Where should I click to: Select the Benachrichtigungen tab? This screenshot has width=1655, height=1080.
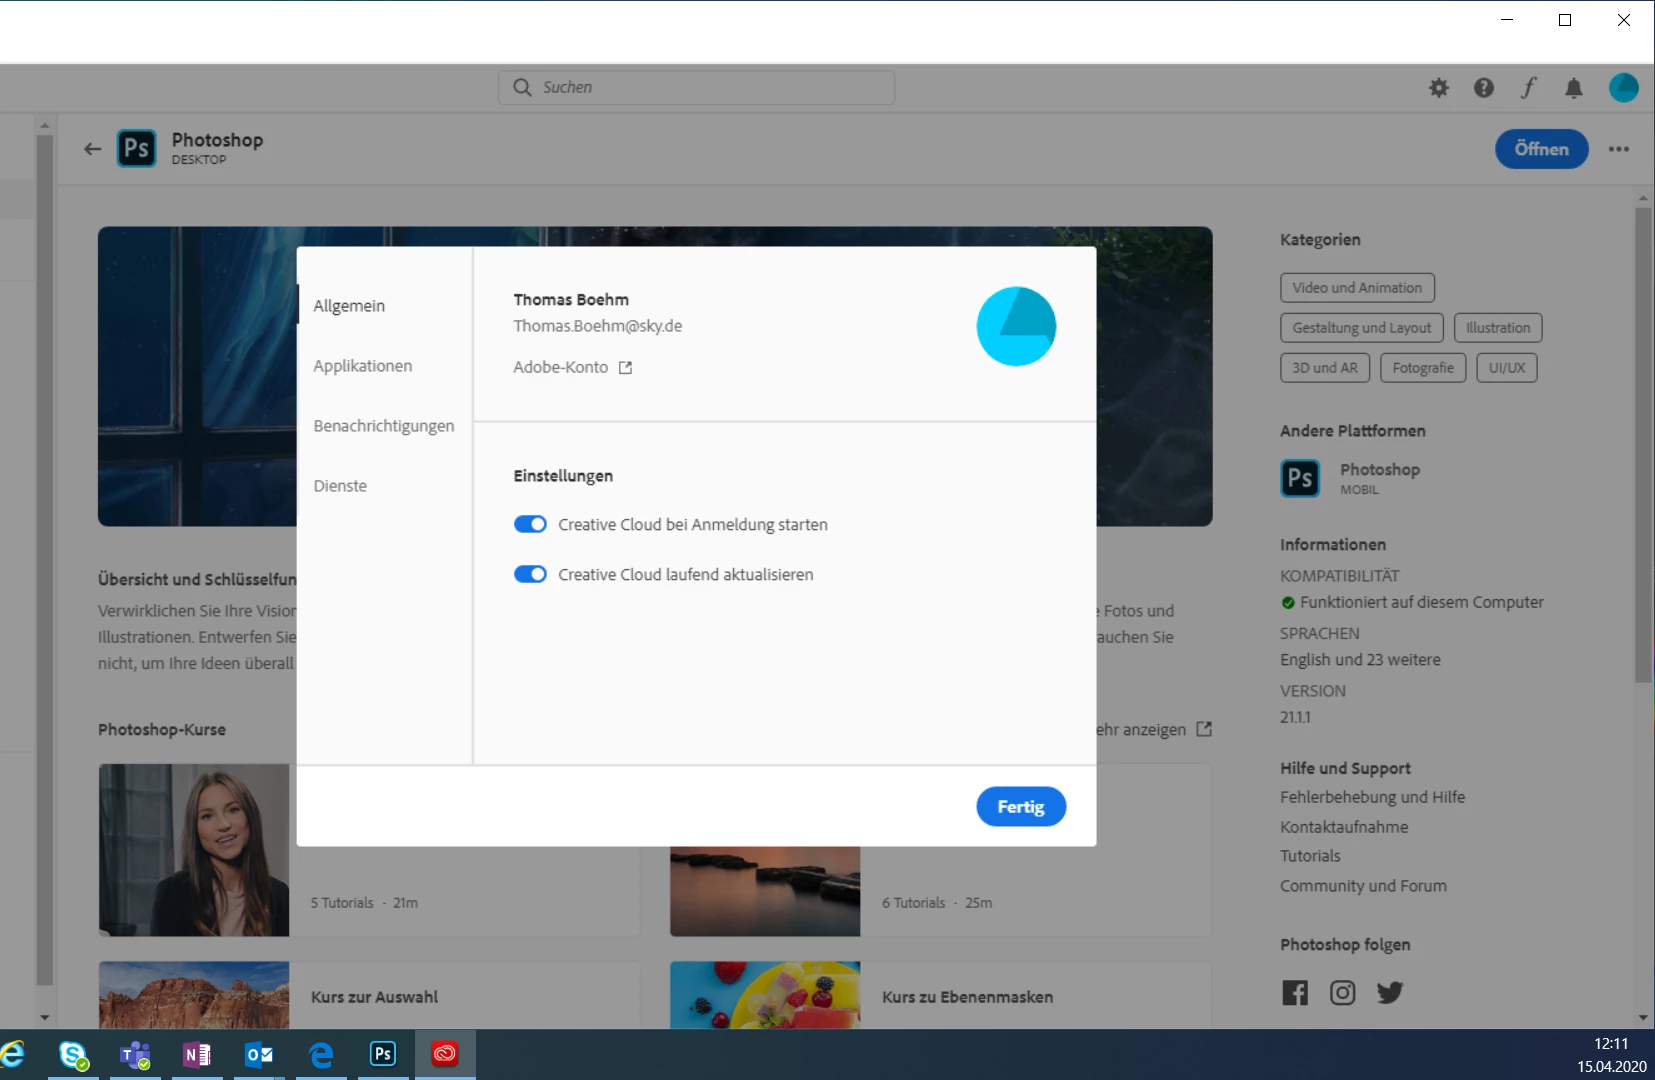pyautogui.click(x=385, y=425)
